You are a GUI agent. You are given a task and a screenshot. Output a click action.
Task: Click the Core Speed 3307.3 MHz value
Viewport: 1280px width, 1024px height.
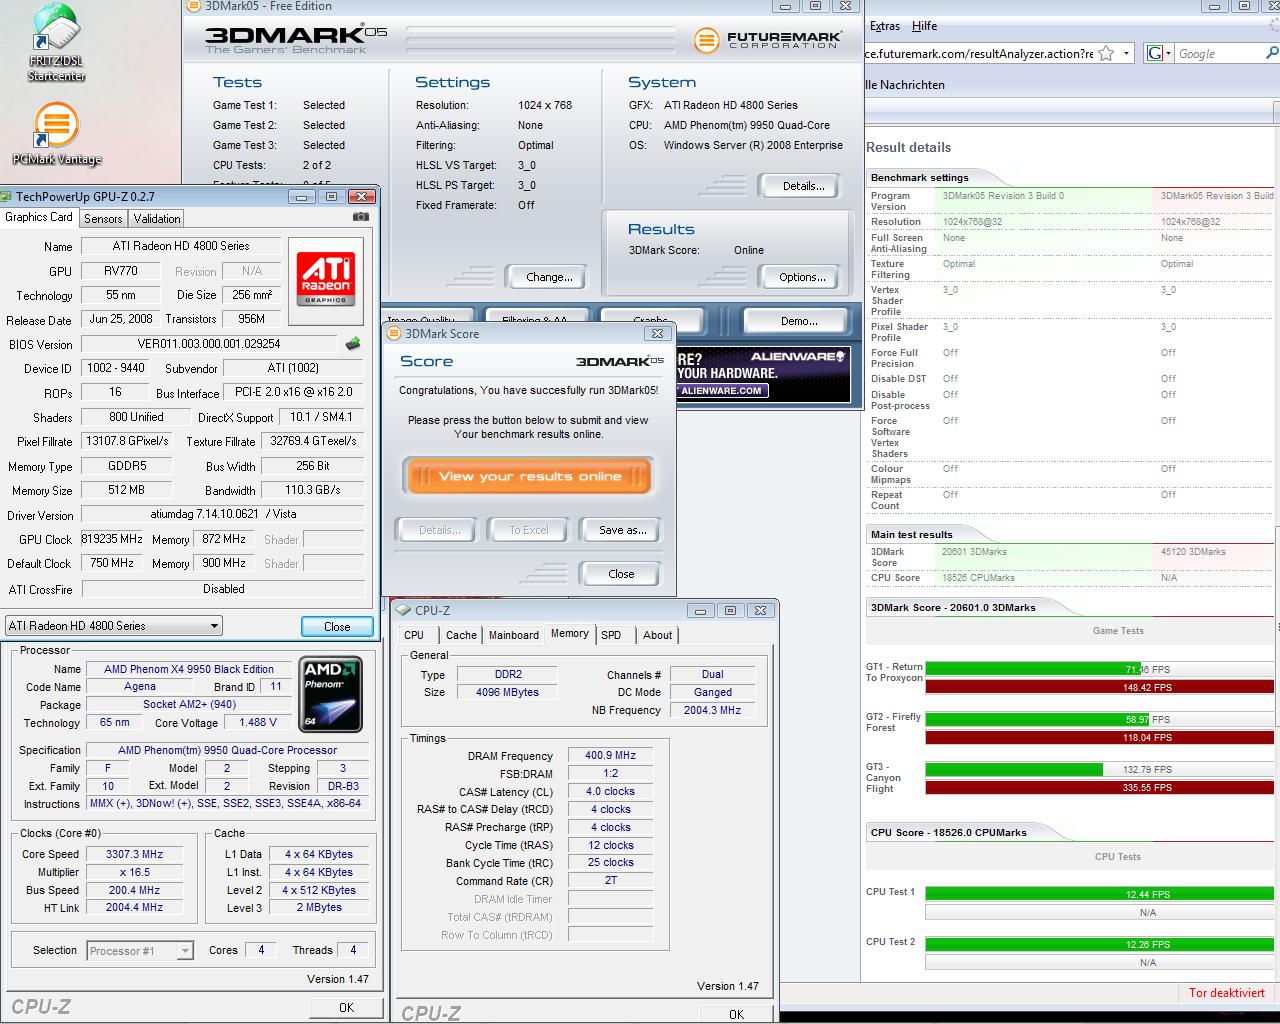click(134, 854)
